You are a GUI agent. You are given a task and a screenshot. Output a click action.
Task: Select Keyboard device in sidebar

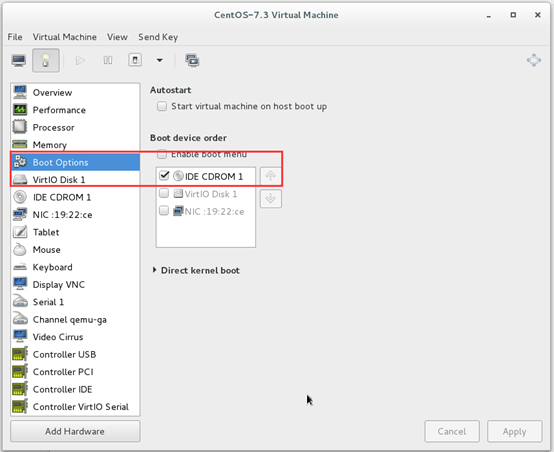75,267
